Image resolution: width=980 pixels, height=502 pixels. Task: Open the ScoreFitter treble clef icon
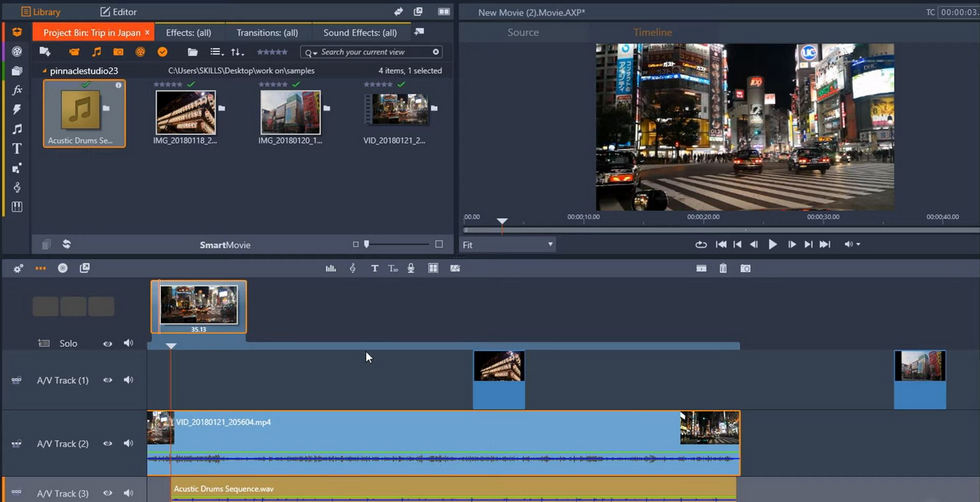[352, 268]
